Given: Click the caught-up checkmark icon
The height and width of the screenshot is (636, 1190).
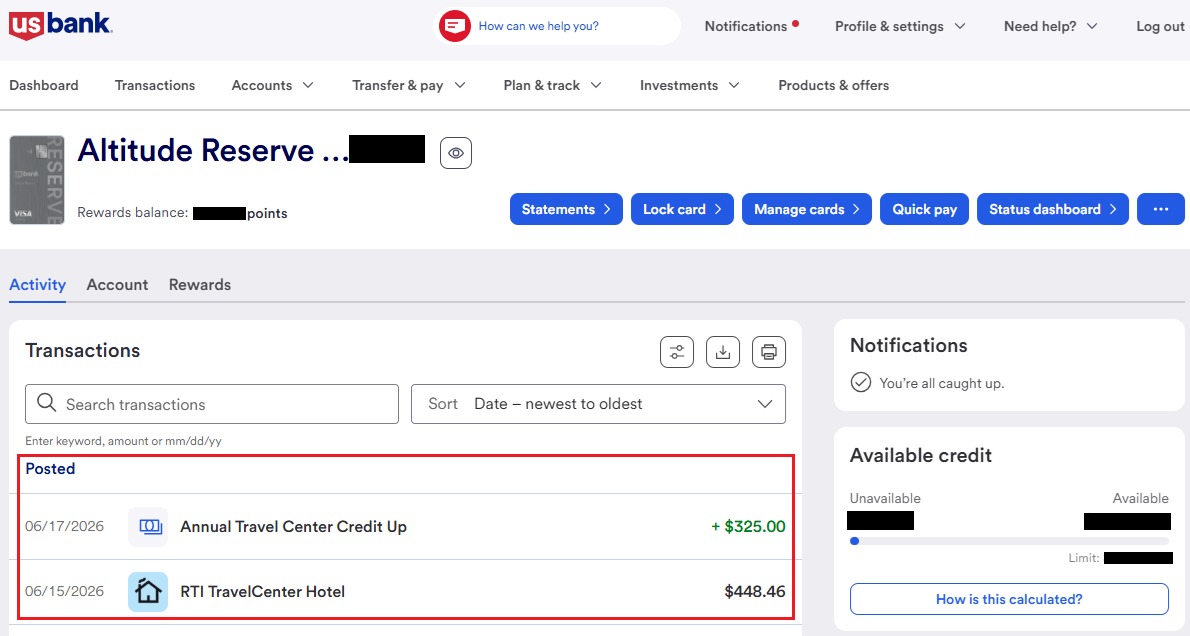Looking at the screenshot, I should [x=861, y=383].
